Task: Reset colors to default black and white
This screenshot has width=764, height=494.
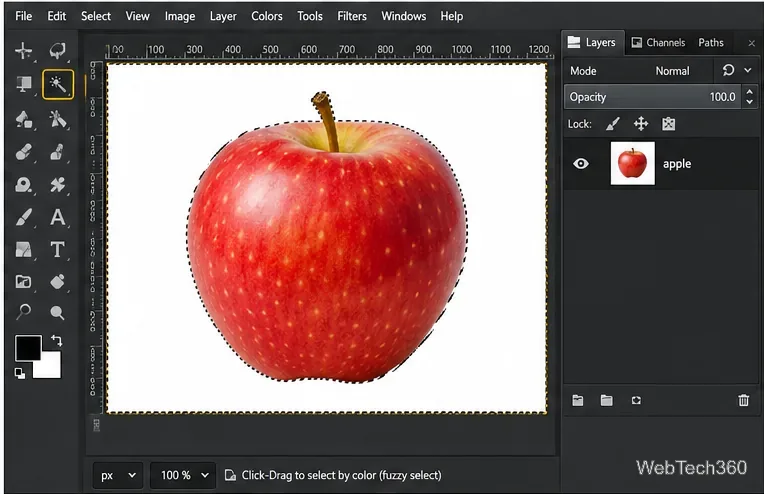Action: [x=19, y=373]
